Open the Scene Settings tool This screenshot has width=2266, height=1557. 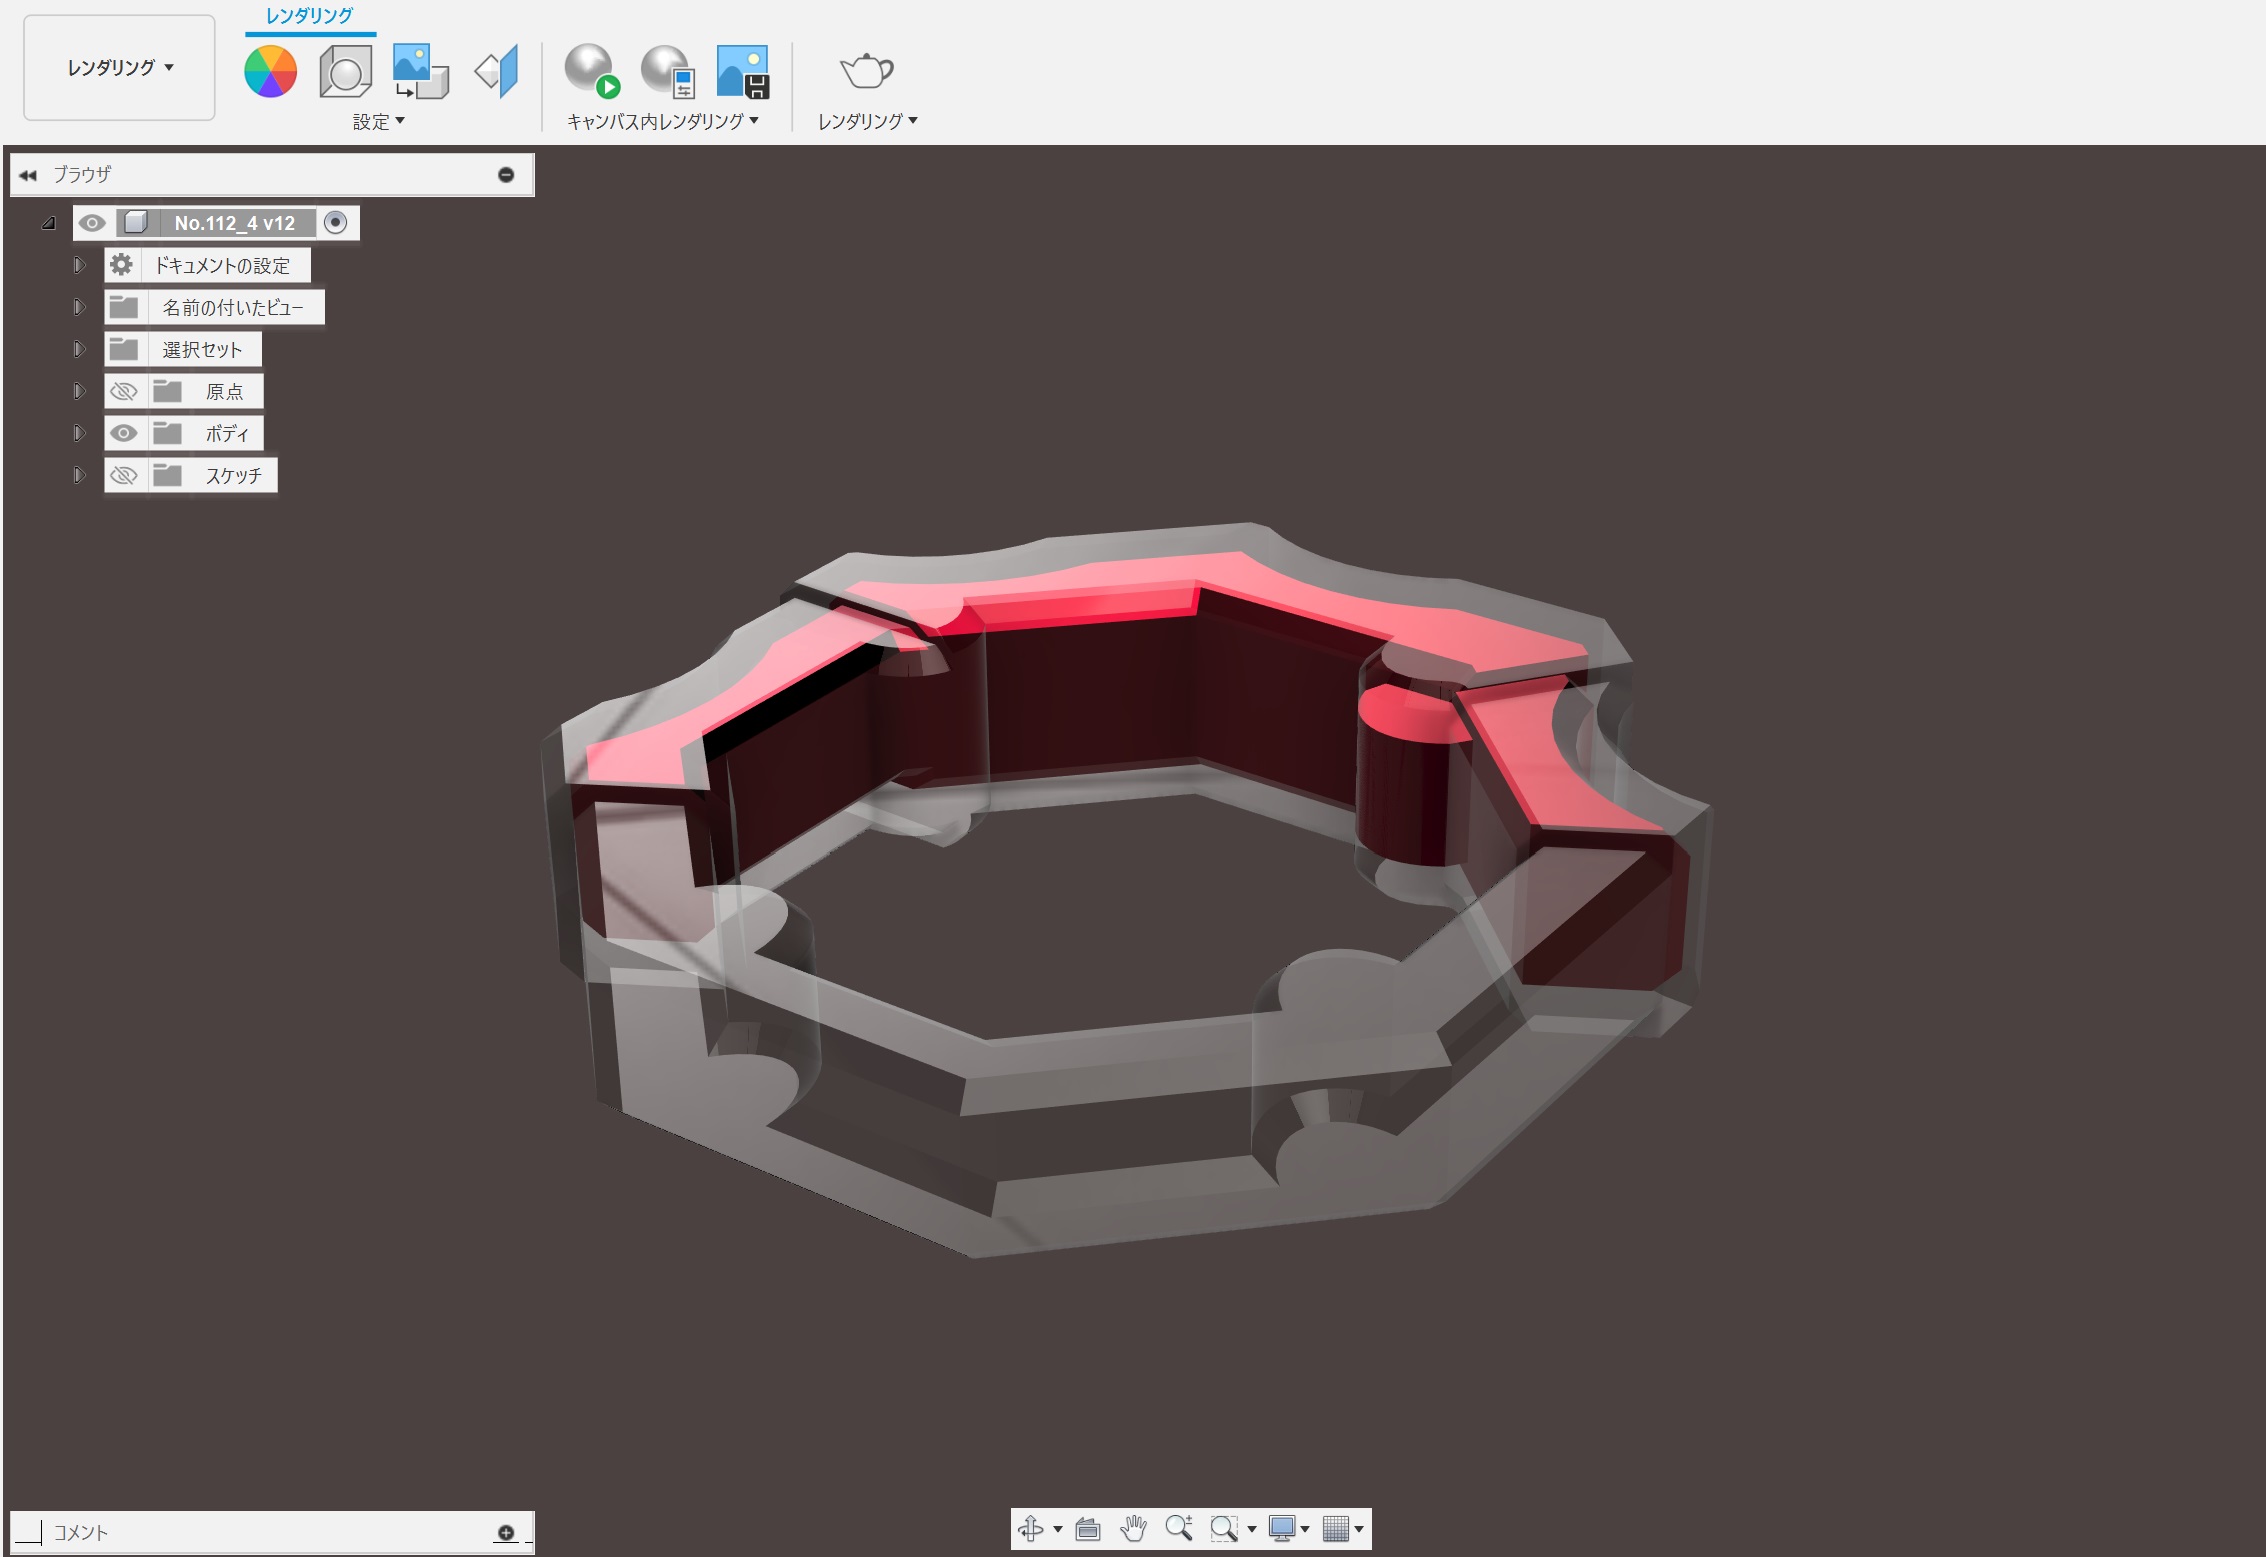coord(344,71)
